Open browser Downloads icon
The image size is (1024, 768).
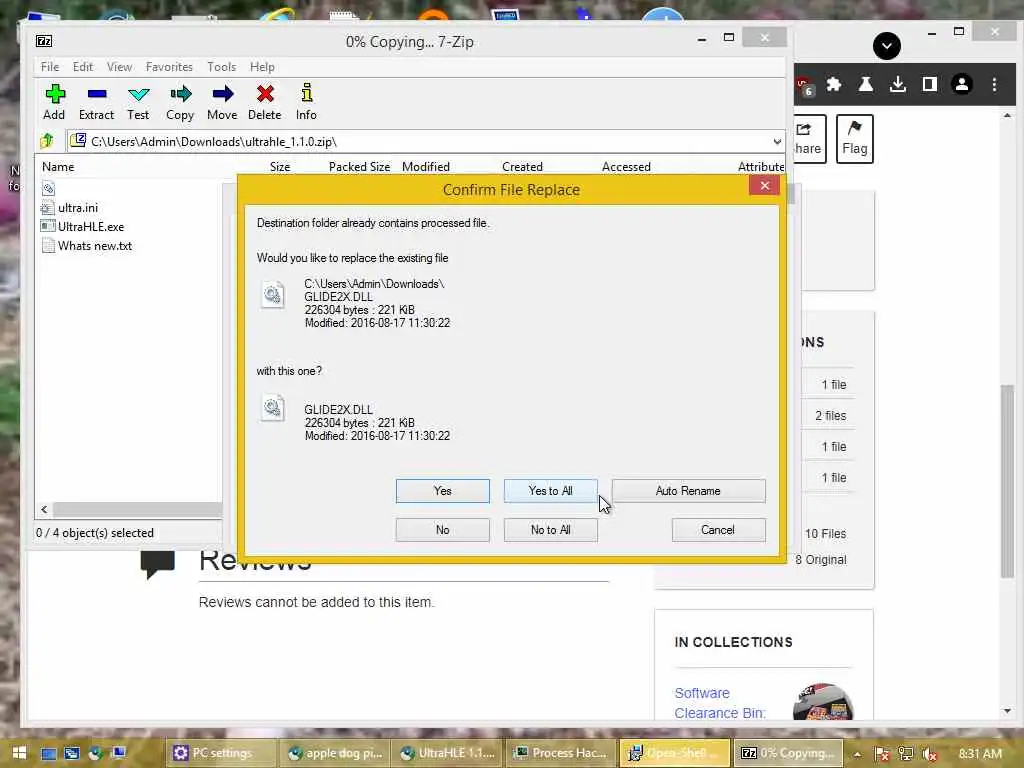coord(897,84)
